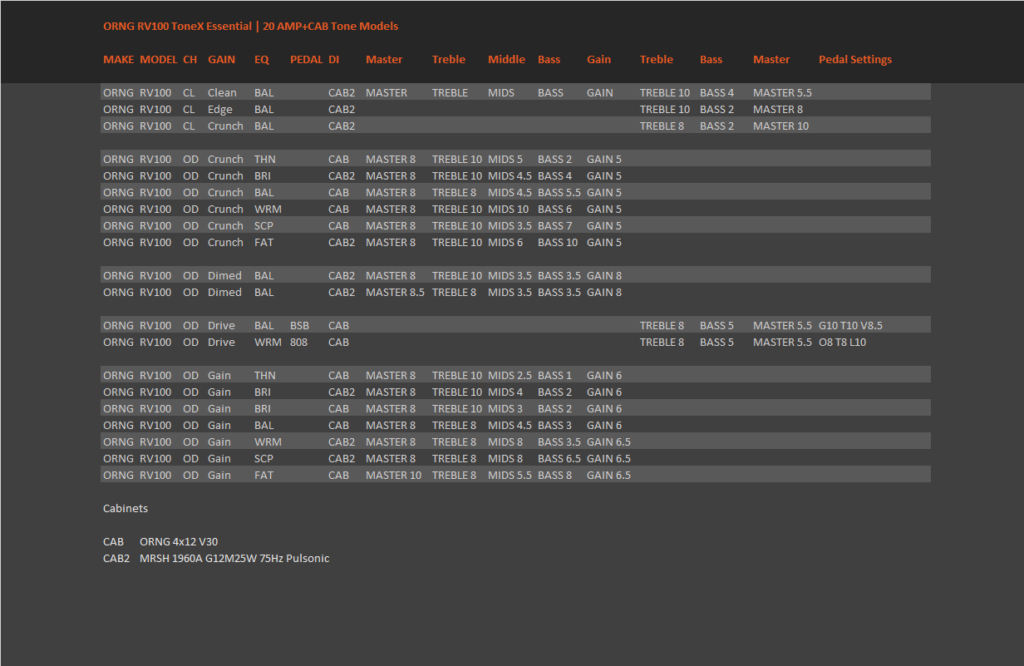Click 'THN' in the OD Crunch row
Viewport: 1024px width, 666px height.
click(x=264, y=159)
